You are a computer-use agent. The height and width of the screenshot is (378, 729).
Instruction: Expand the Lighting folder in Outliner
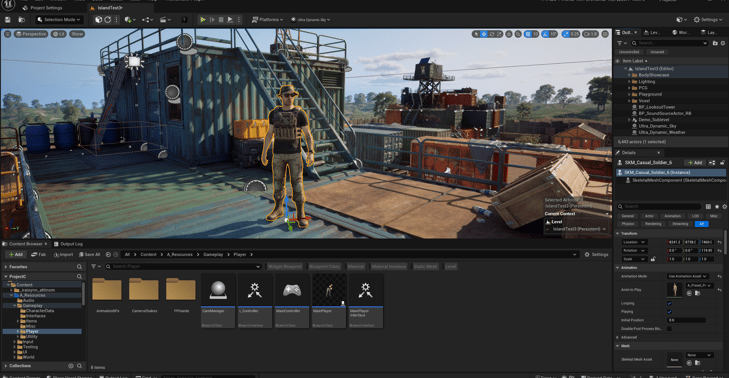(630, 81)
